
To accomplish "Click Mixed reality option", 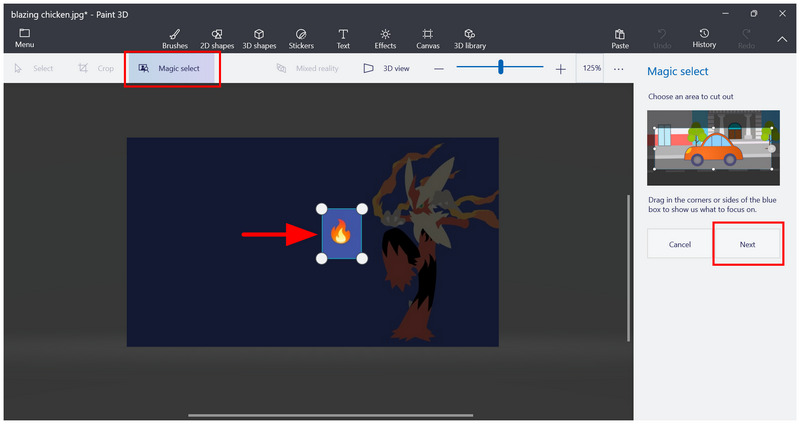I will pyautogui.click(x=308, y=68).
